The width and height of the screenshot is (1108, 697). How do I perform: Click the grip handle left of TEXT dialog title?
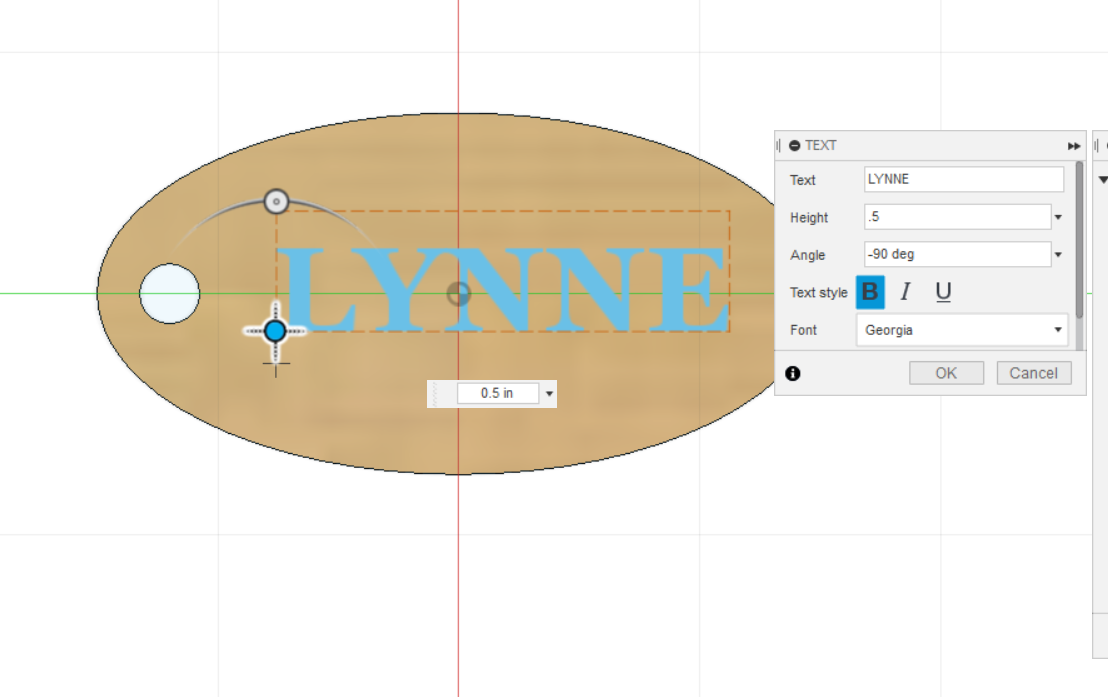click(x=779, y=146)
